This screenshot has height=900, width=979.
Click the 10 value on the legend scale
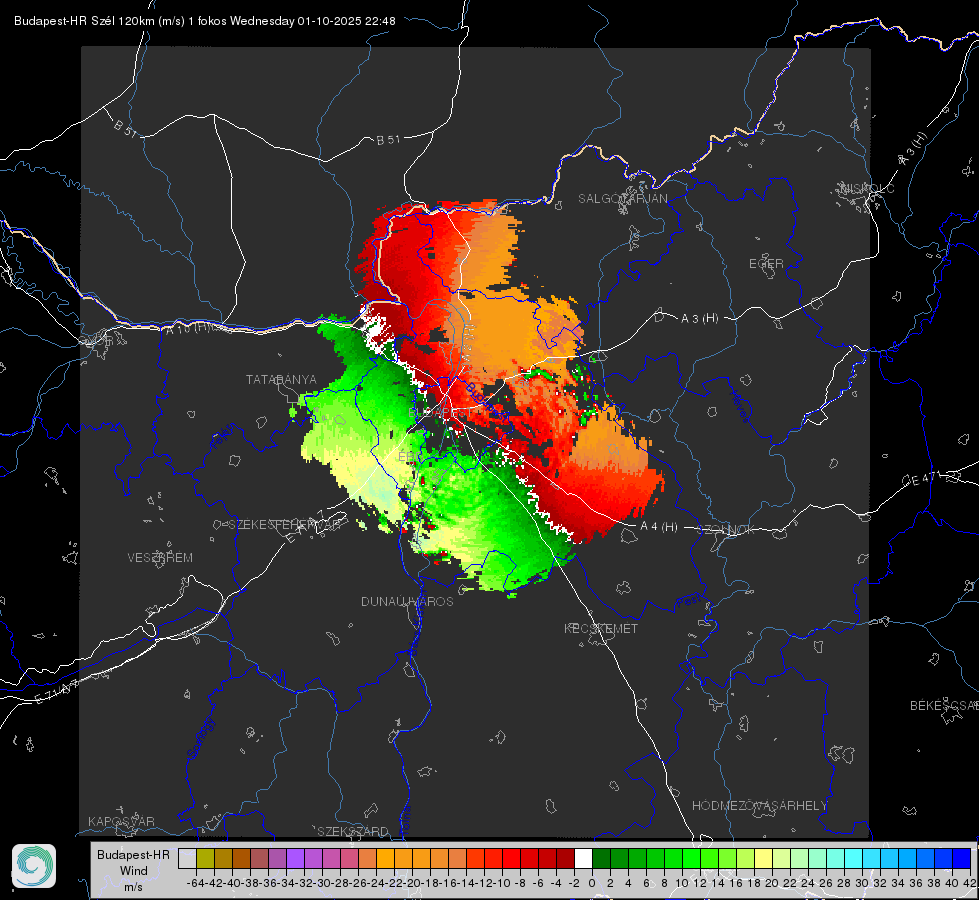coord(682,883)
